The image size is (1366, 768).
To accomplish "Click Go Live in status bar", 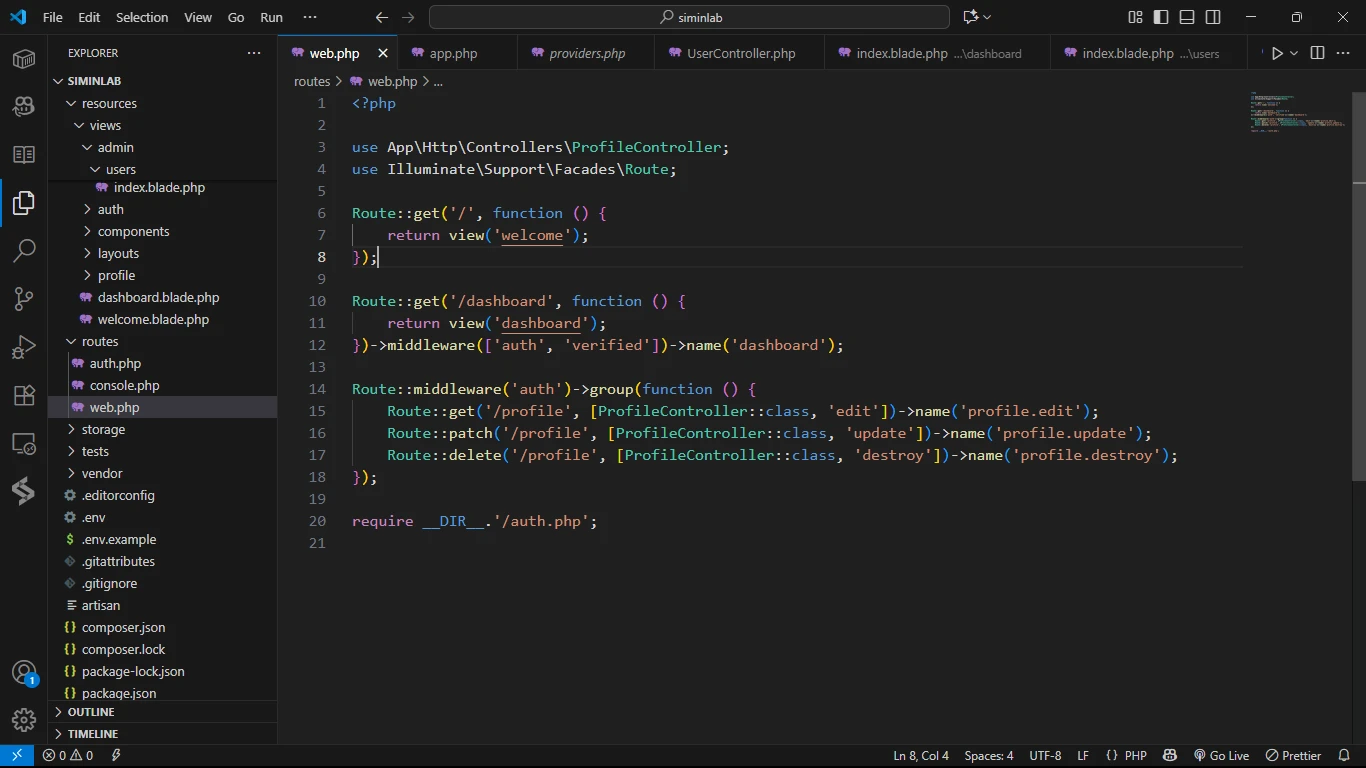I will (1221, 756).
